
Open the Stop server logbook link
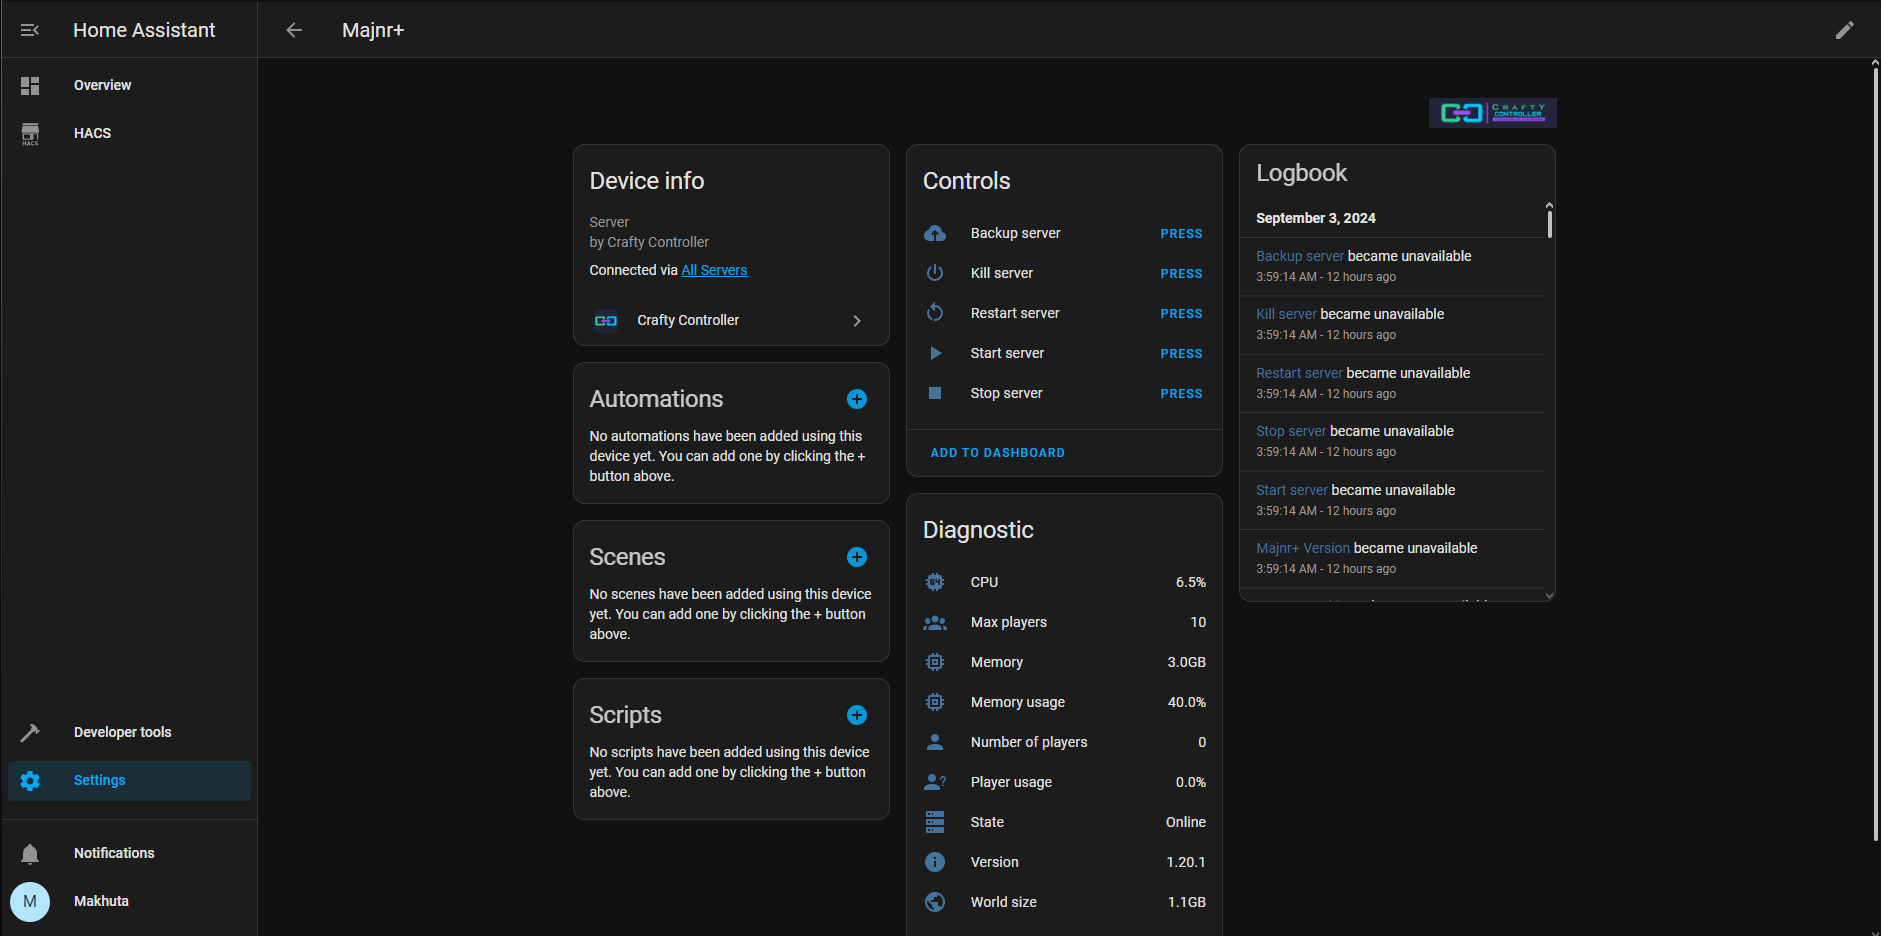point(1291,432)
